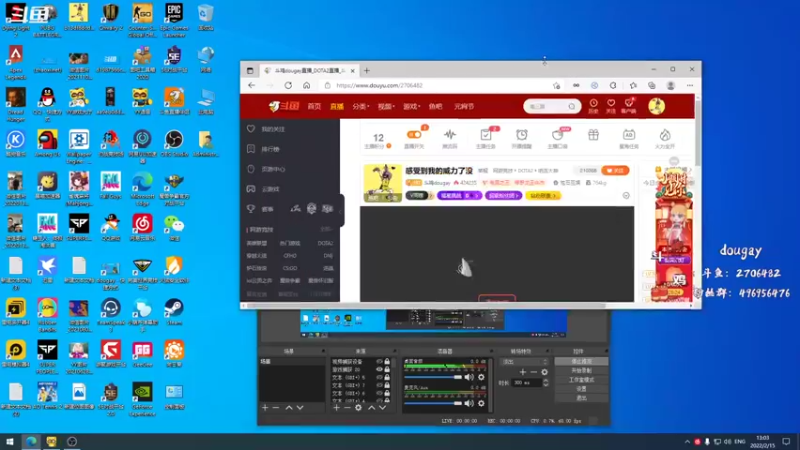Move OBS source up with arrow
The image size is (800, 450).
click(x=371, y=408)
